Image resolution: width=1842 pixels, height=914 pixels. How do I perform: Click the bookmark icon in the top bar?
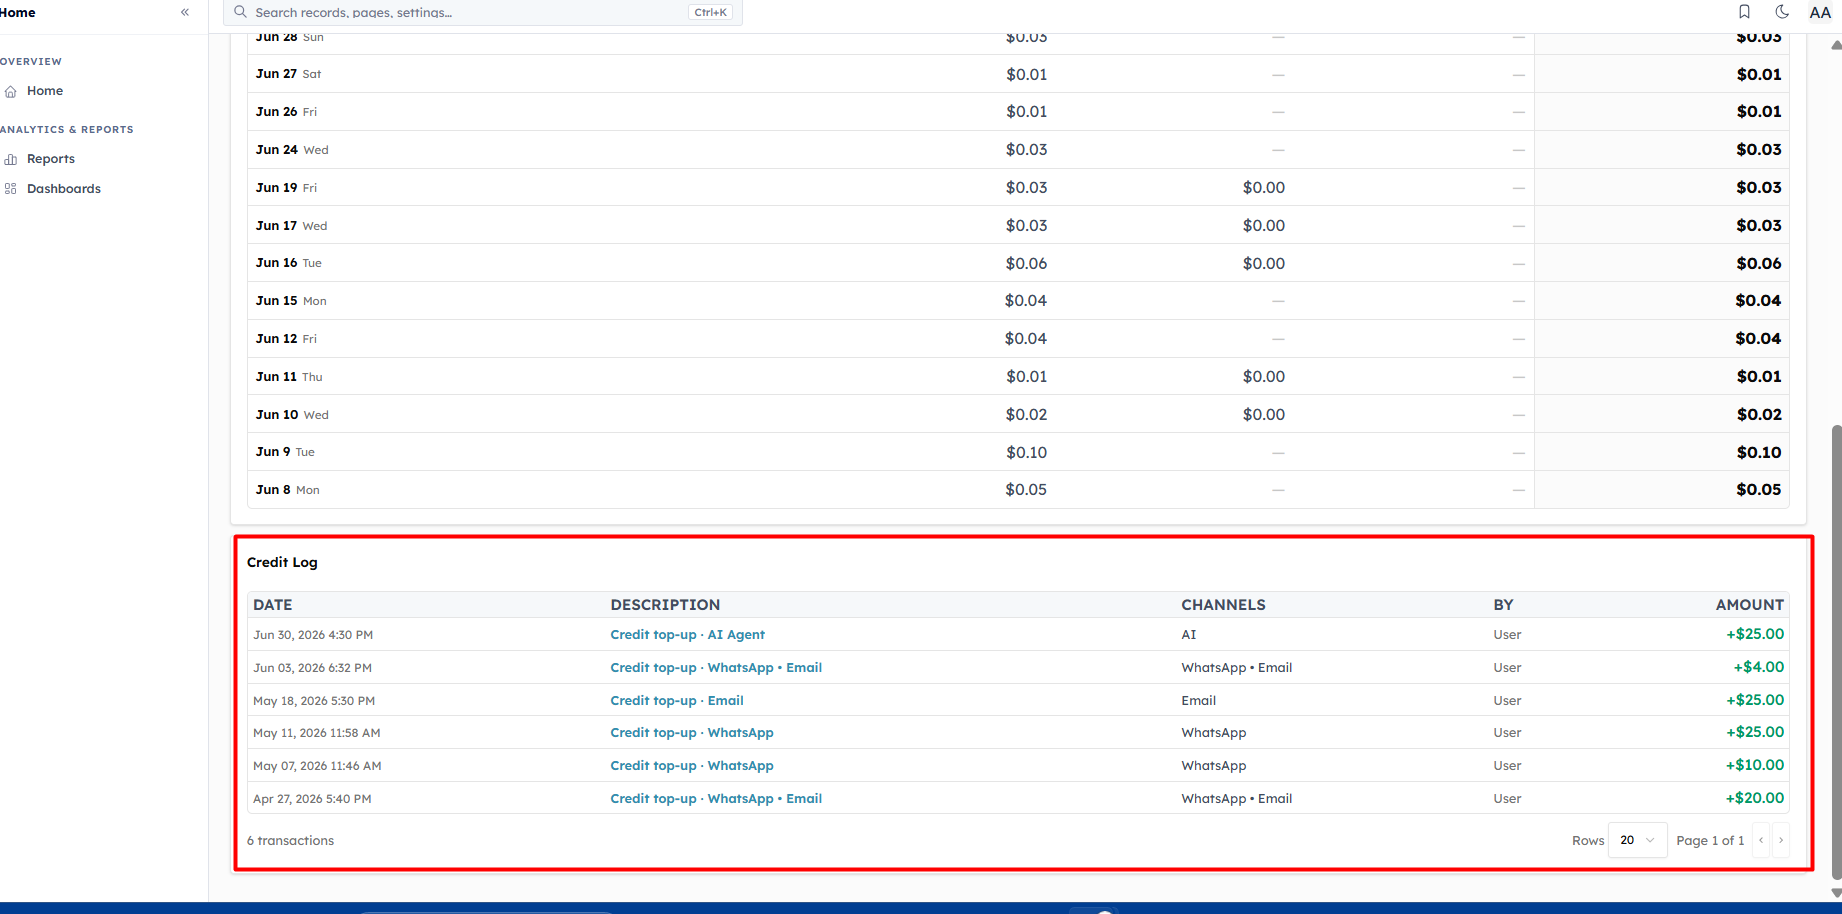[1744, 12]
